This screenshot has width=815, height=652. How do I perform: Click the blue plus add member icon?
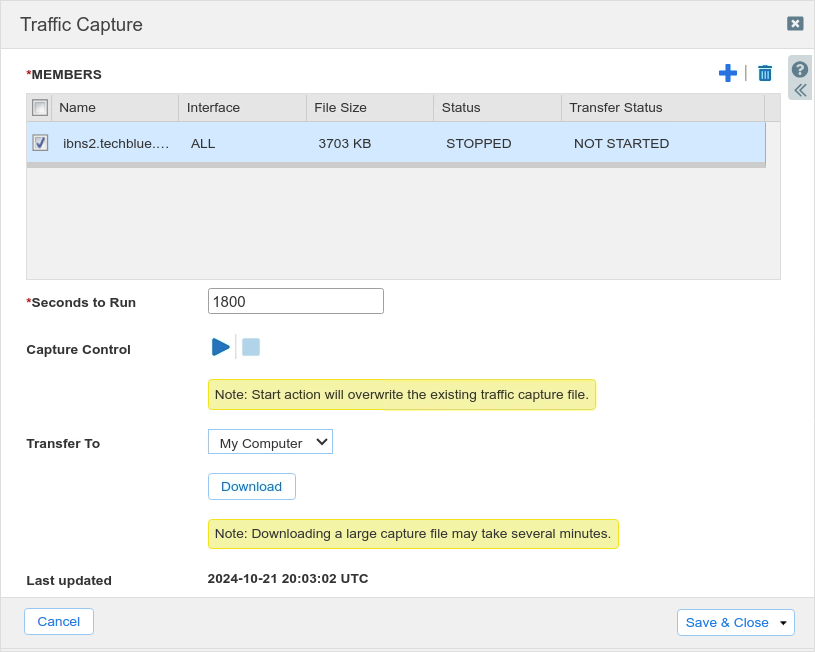(x=728, y=73)
